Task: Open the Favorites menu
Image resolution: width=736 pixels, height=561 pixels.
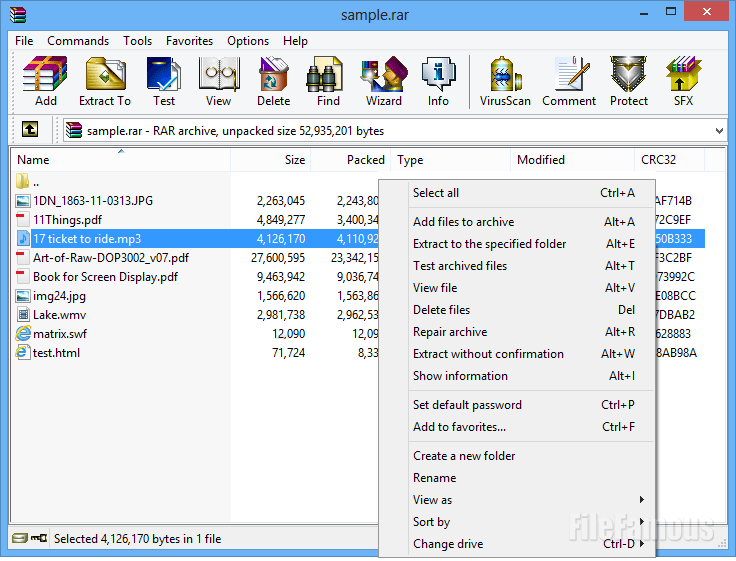Action: [x=189, y=41]
